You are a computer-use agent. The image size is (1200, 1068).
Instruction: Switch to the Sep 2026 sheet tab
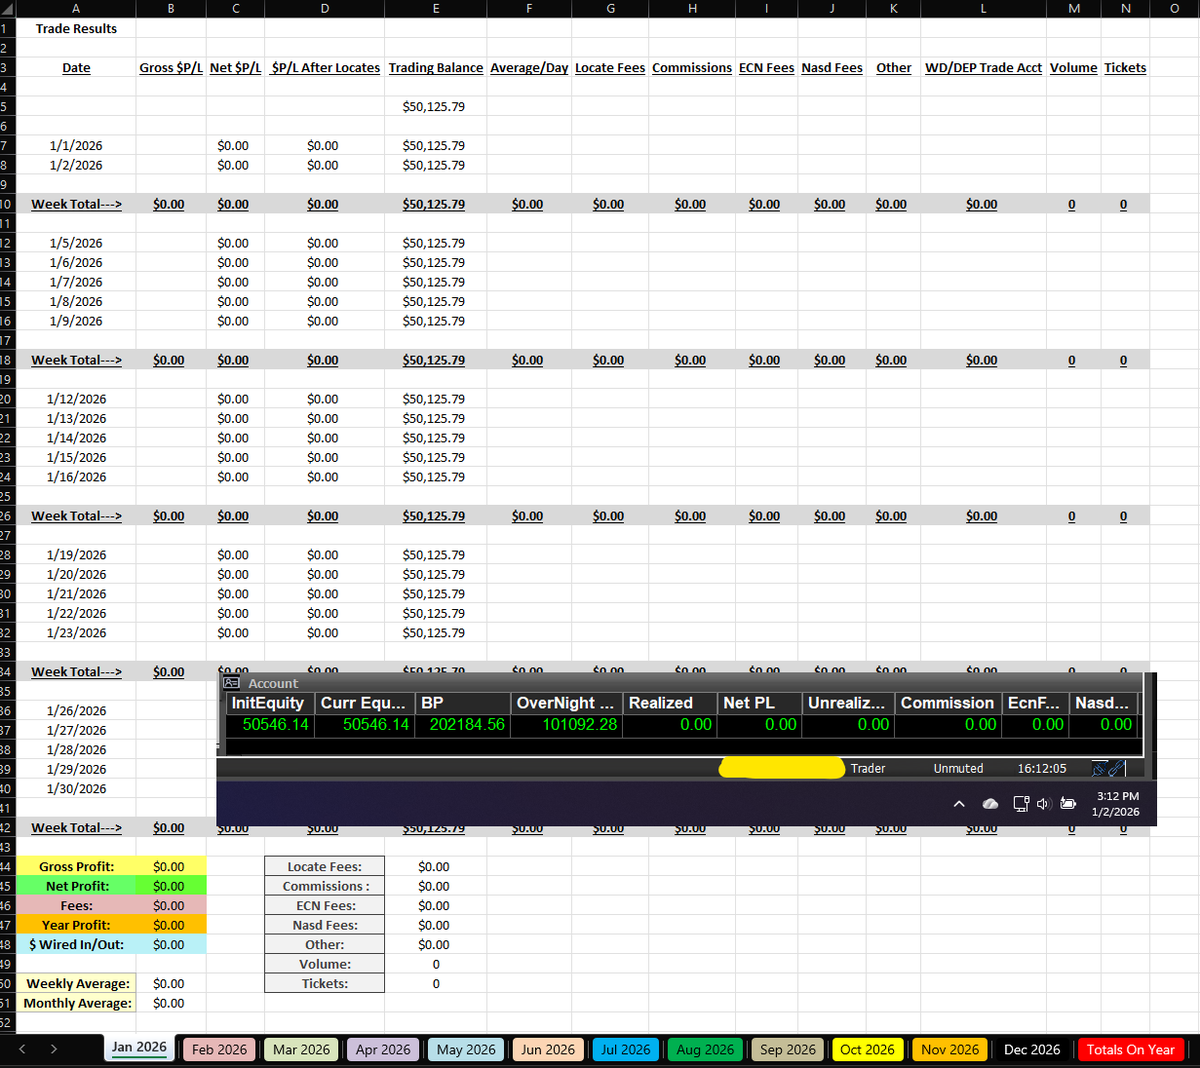[788, 1049]
